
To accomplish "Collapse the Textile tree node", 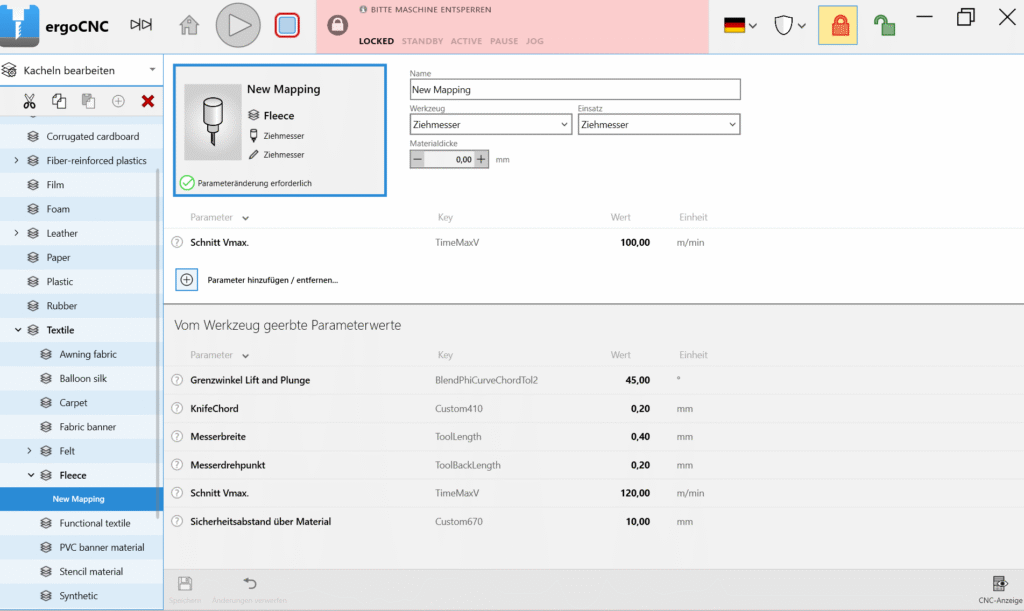I will pos(18,330).
